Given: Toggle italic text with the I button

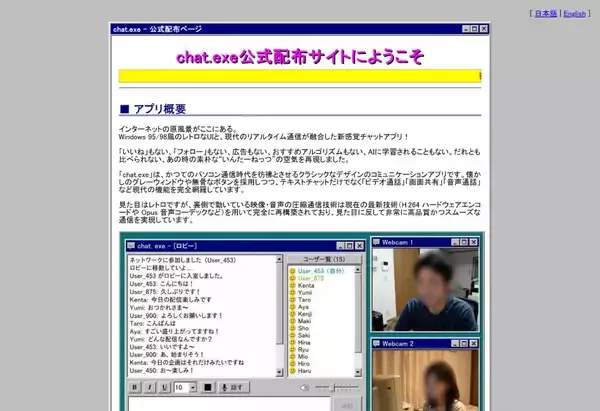Looking at the screenshot, I should tap(150, 387).
